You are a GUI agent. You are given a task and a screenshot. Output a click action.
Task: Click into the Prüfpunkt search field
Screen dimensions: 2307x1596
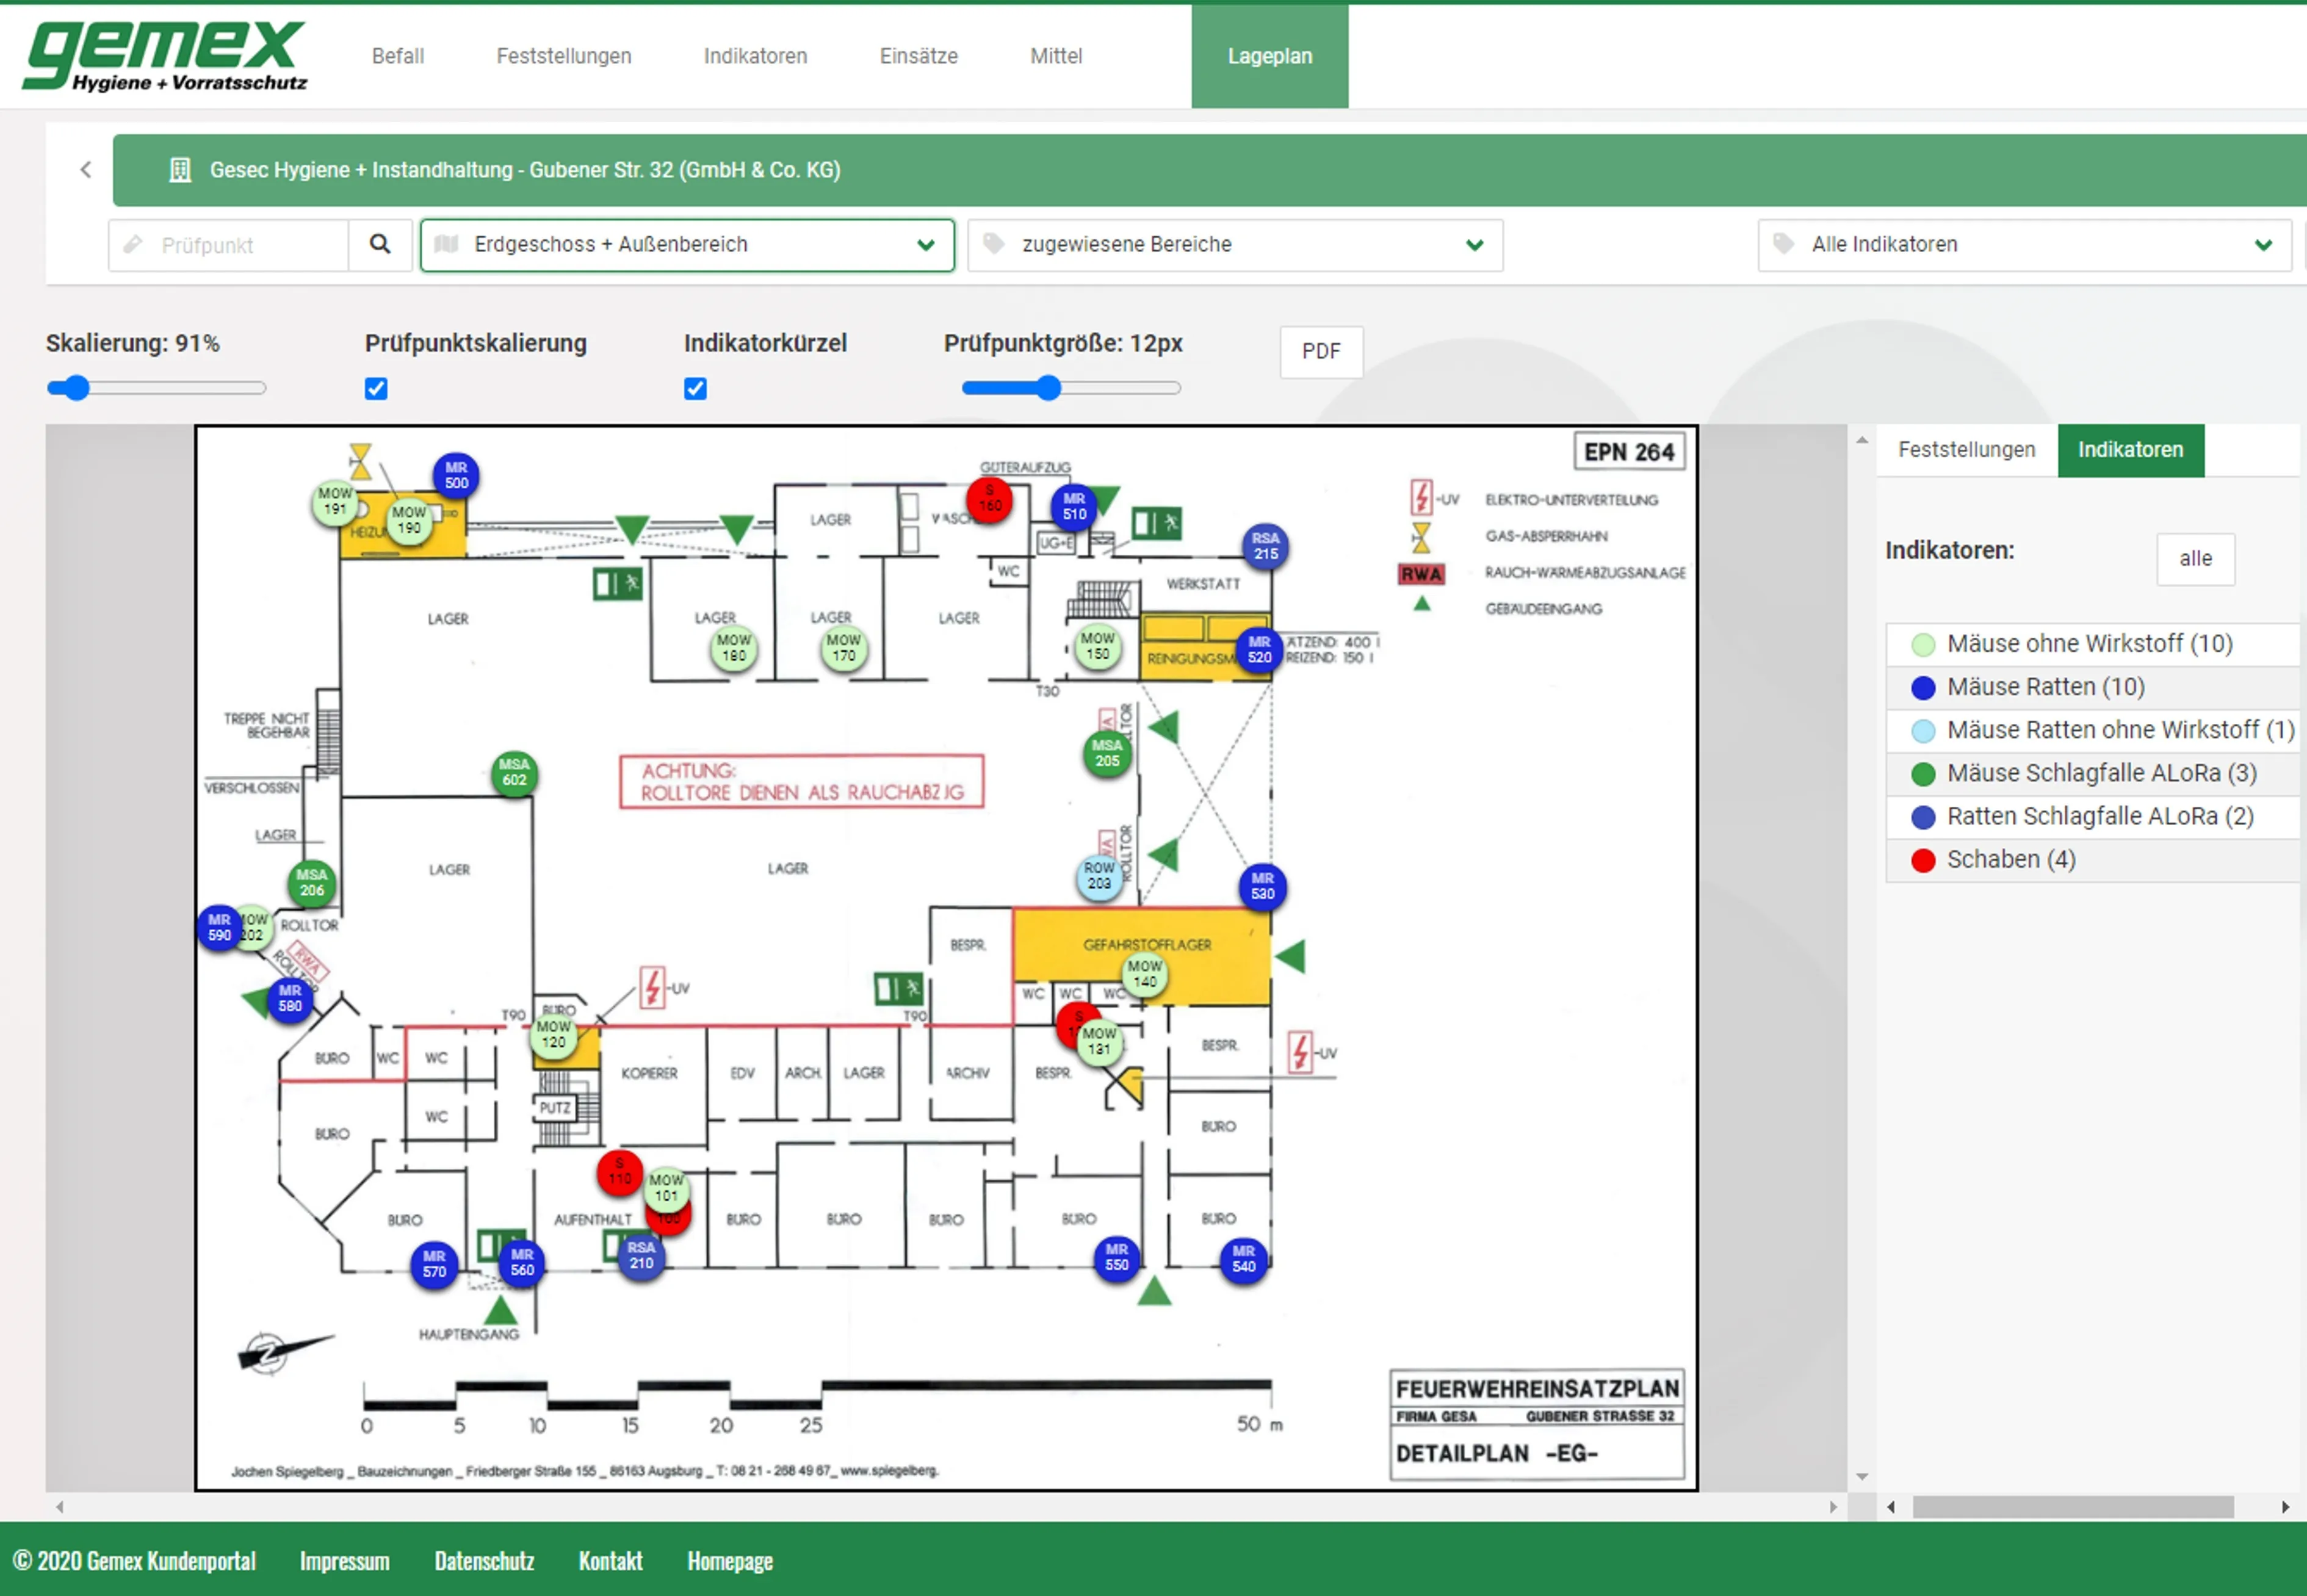click(x=229, y=245)
